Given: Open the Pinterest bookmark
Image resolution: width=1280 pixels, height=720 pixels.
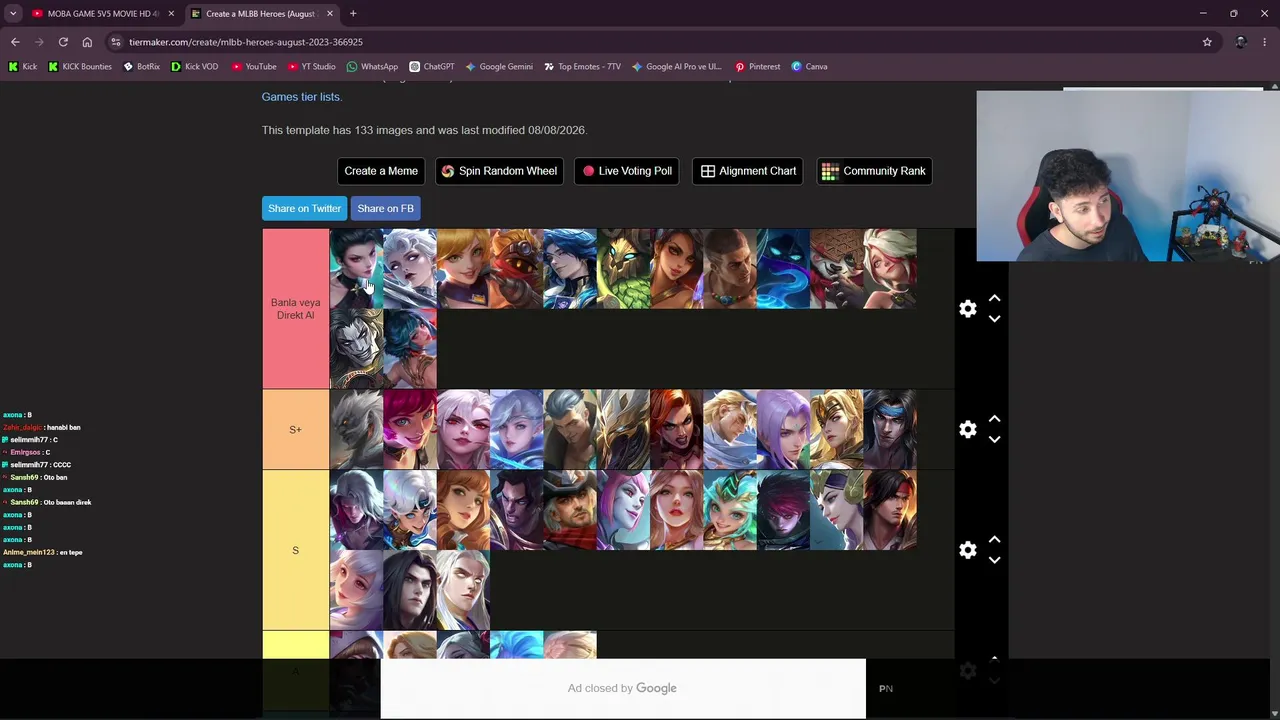Looking at the screenshot, I should click(x=757, y=67).
